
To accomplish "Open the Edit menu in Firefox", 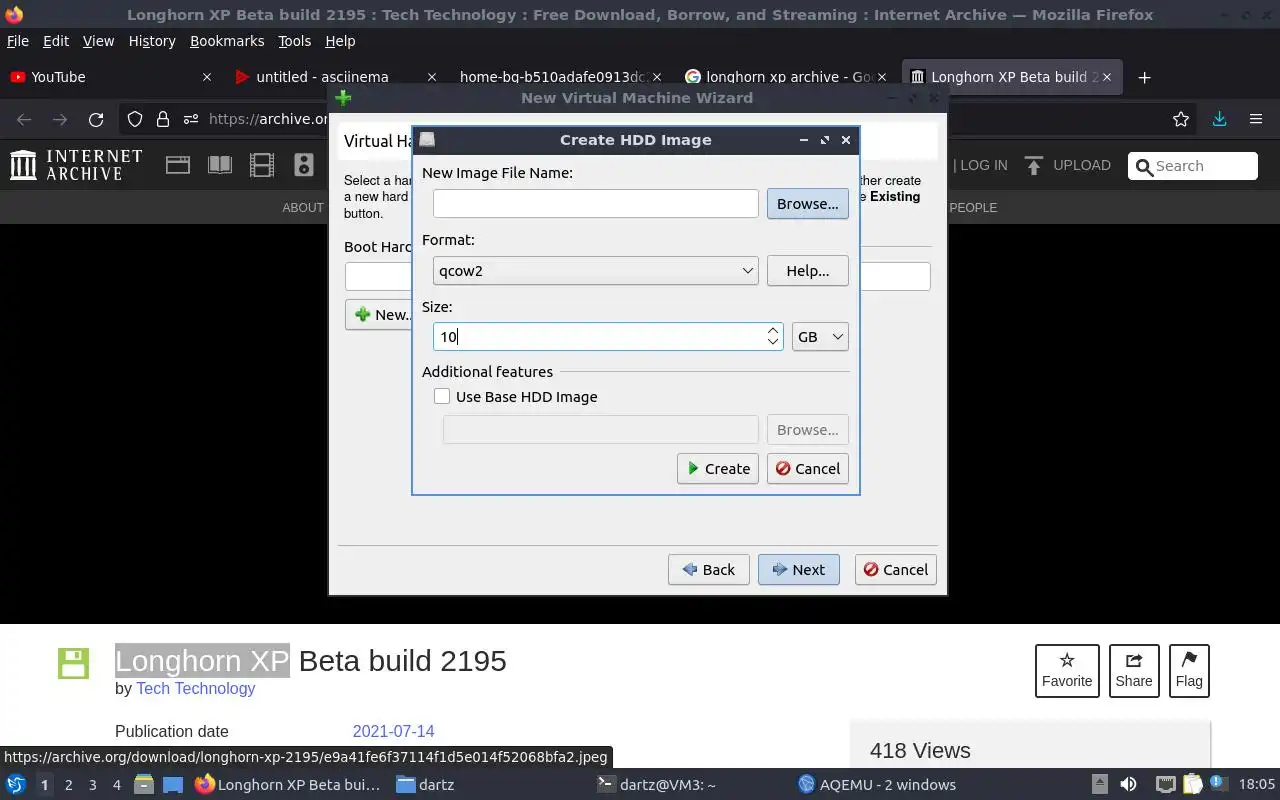I will pos(56,41).
